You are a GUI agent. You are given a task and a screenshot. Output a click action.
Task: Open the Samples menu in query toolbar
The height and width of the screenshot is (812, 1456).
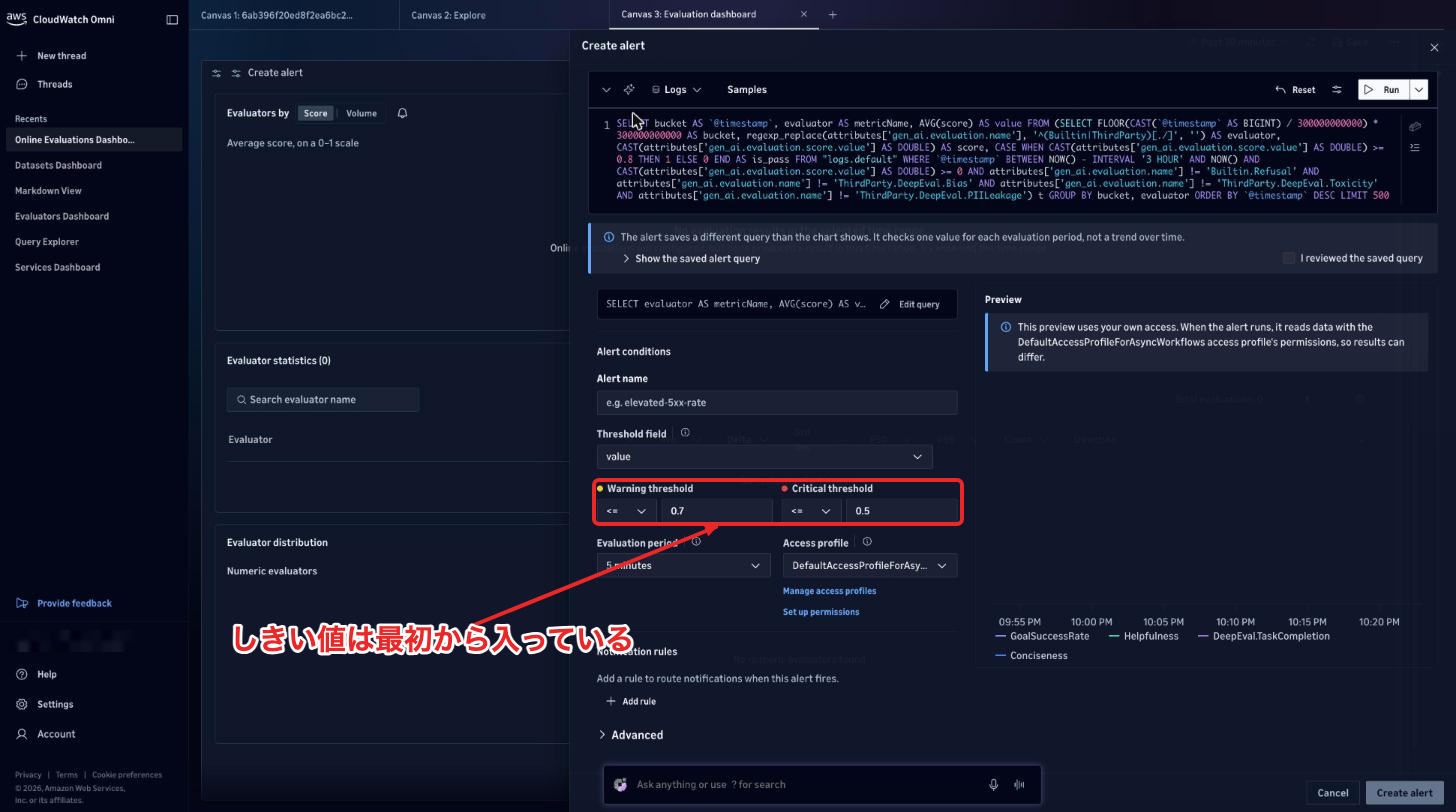click(x=747, y=90)
